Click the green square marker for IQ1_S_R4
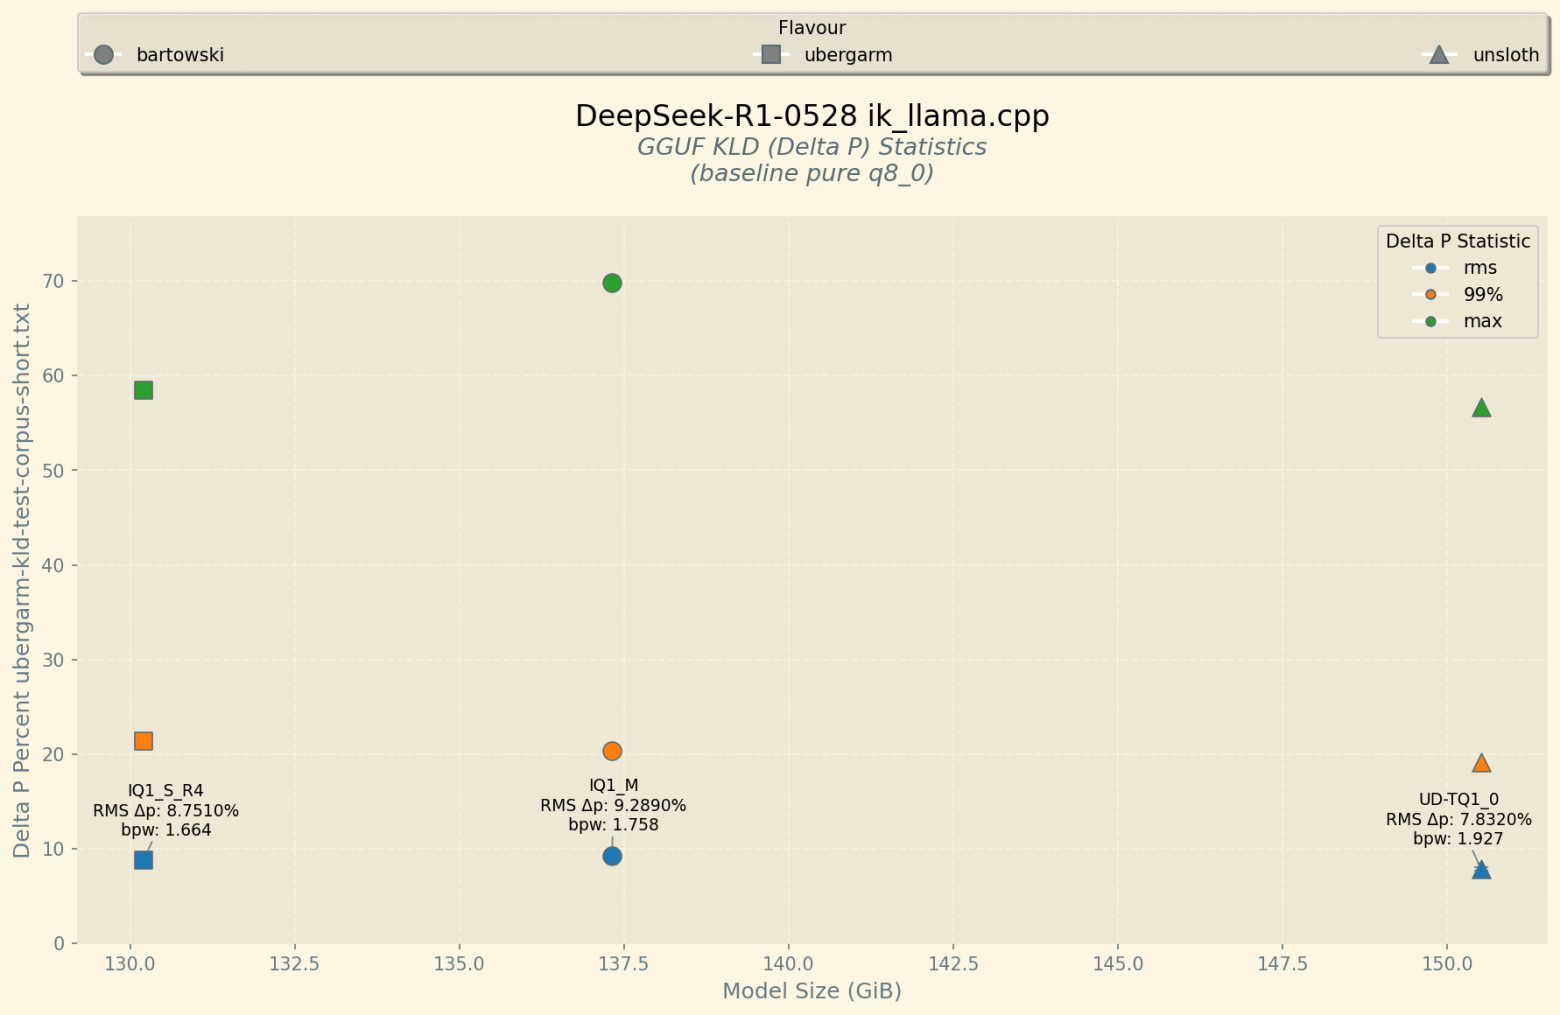The image size is (1560, 1015). coord(143,390)
